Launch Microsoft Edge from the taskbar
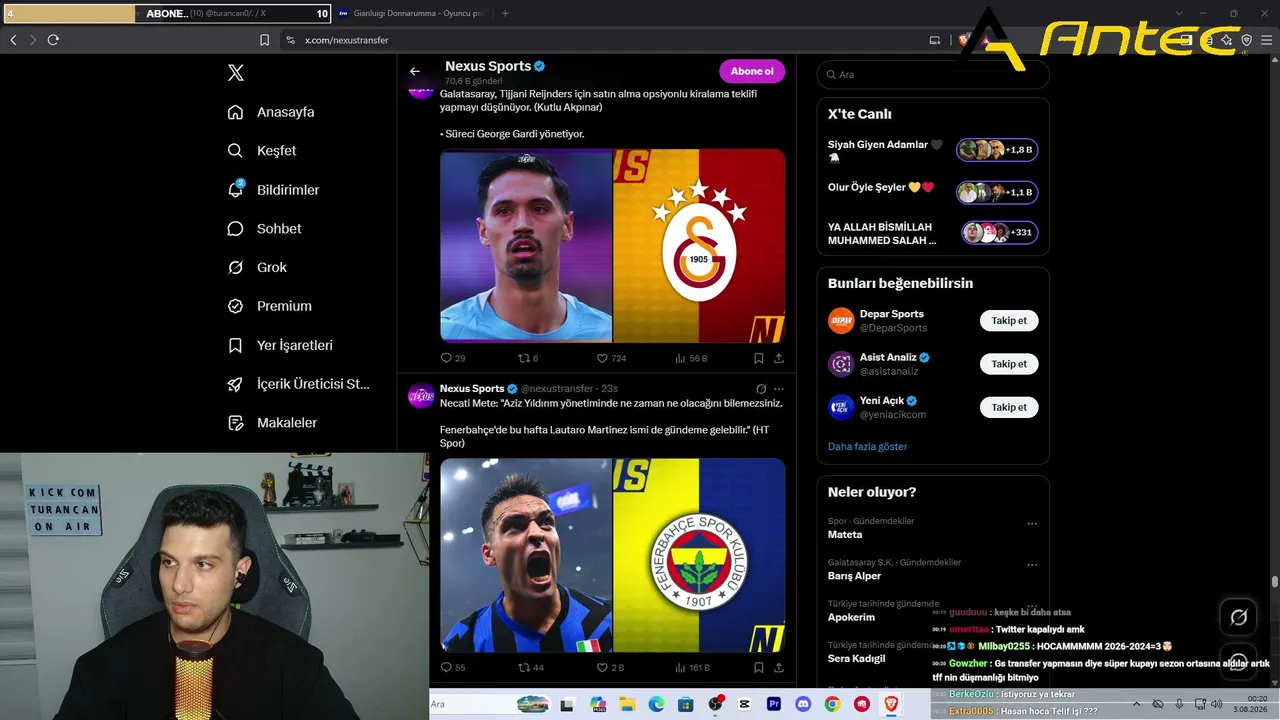Image resolution: width=1280 pixels, height=720 pixels. [x=656, y=704]
